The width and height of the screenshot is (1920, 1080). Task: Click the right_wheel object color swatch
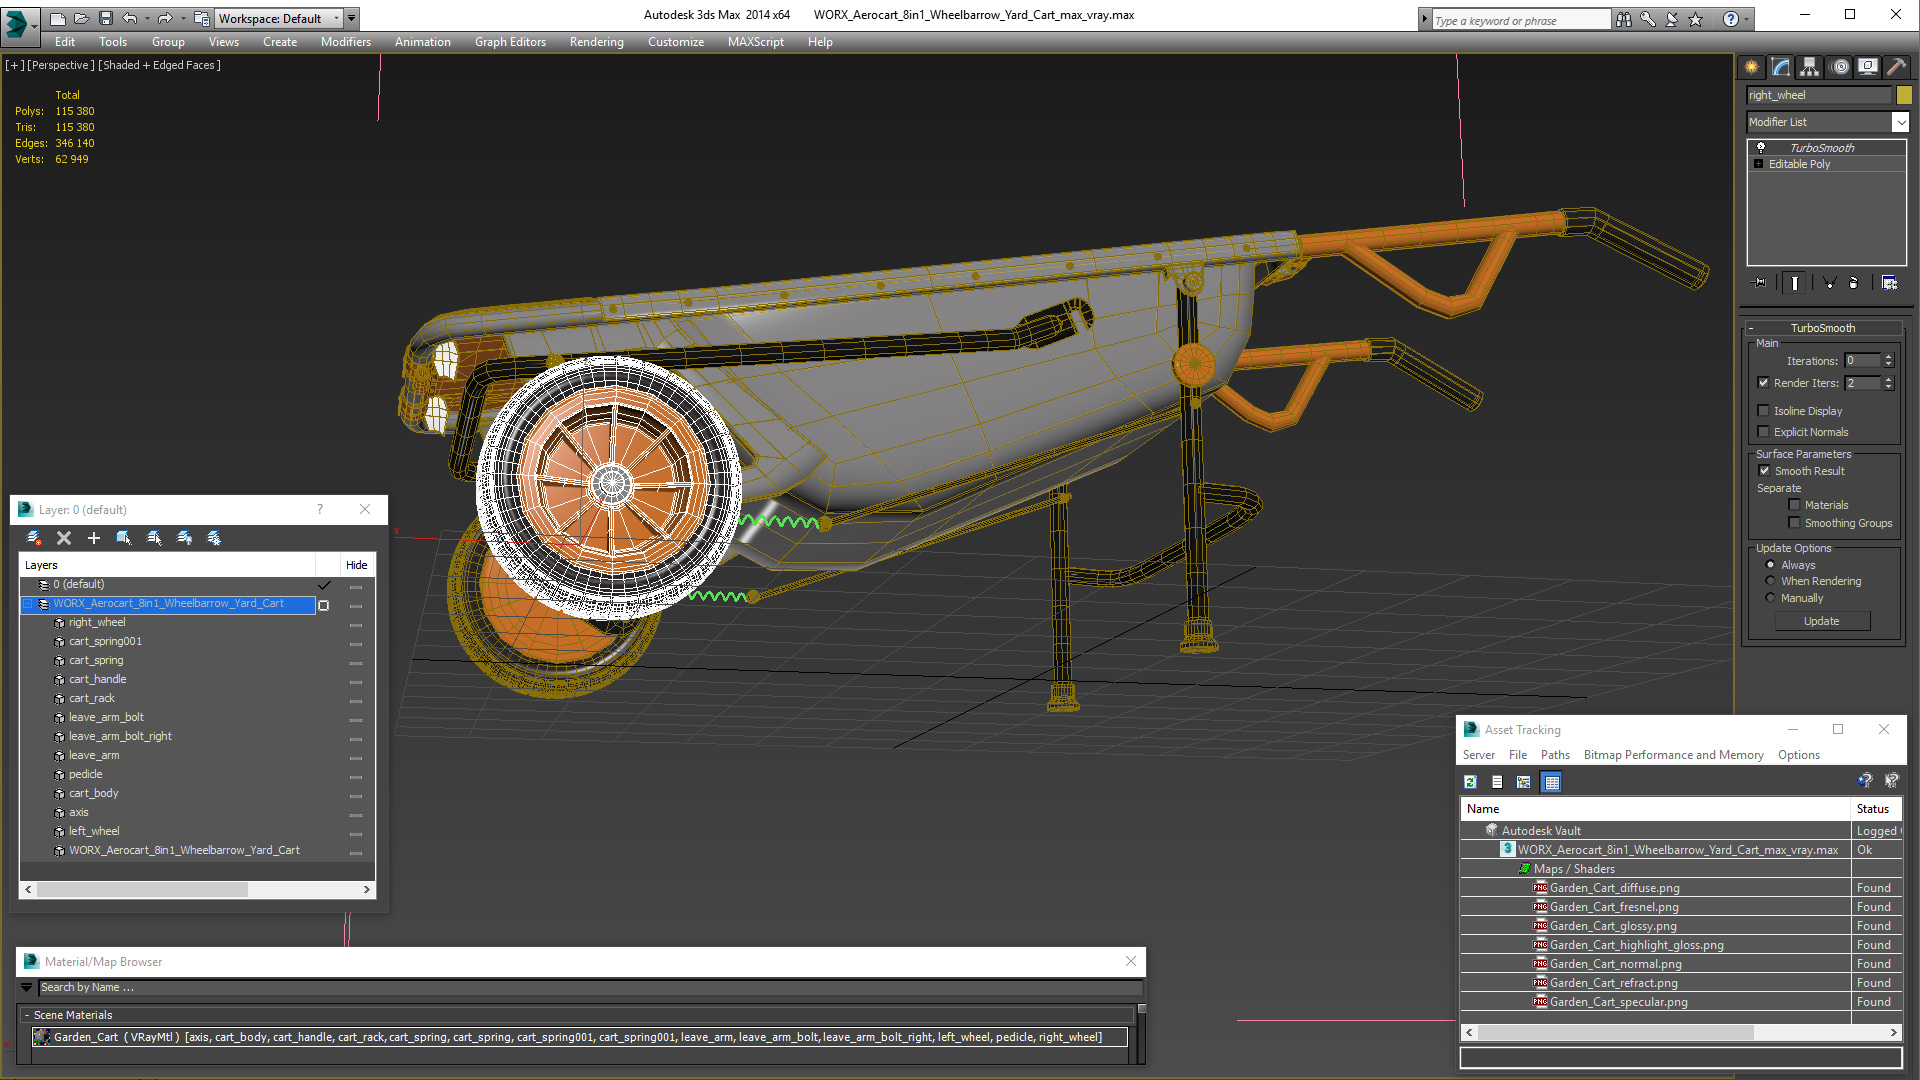1904,95
